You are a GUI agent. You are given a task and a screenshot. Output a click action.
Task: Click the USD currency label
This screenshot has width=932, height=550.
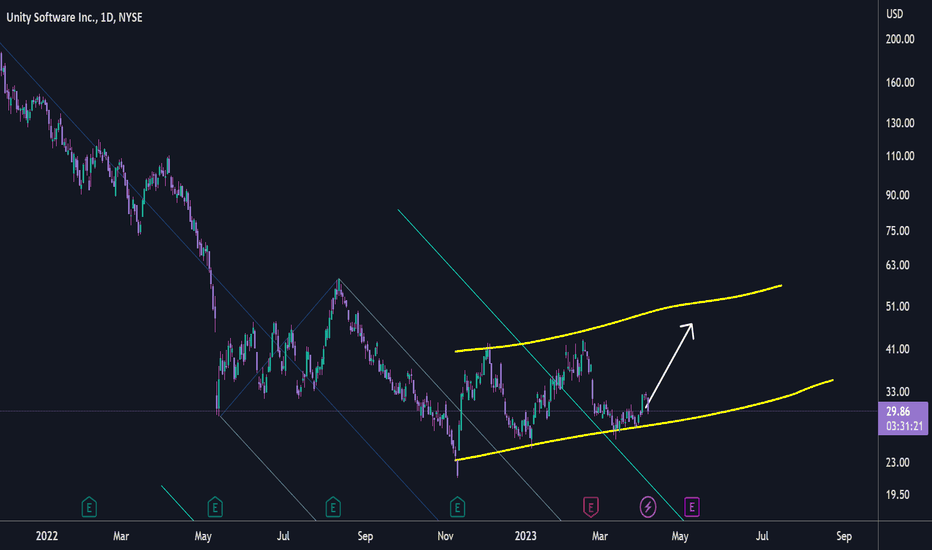pyautogui.click(x=895, y=14)
